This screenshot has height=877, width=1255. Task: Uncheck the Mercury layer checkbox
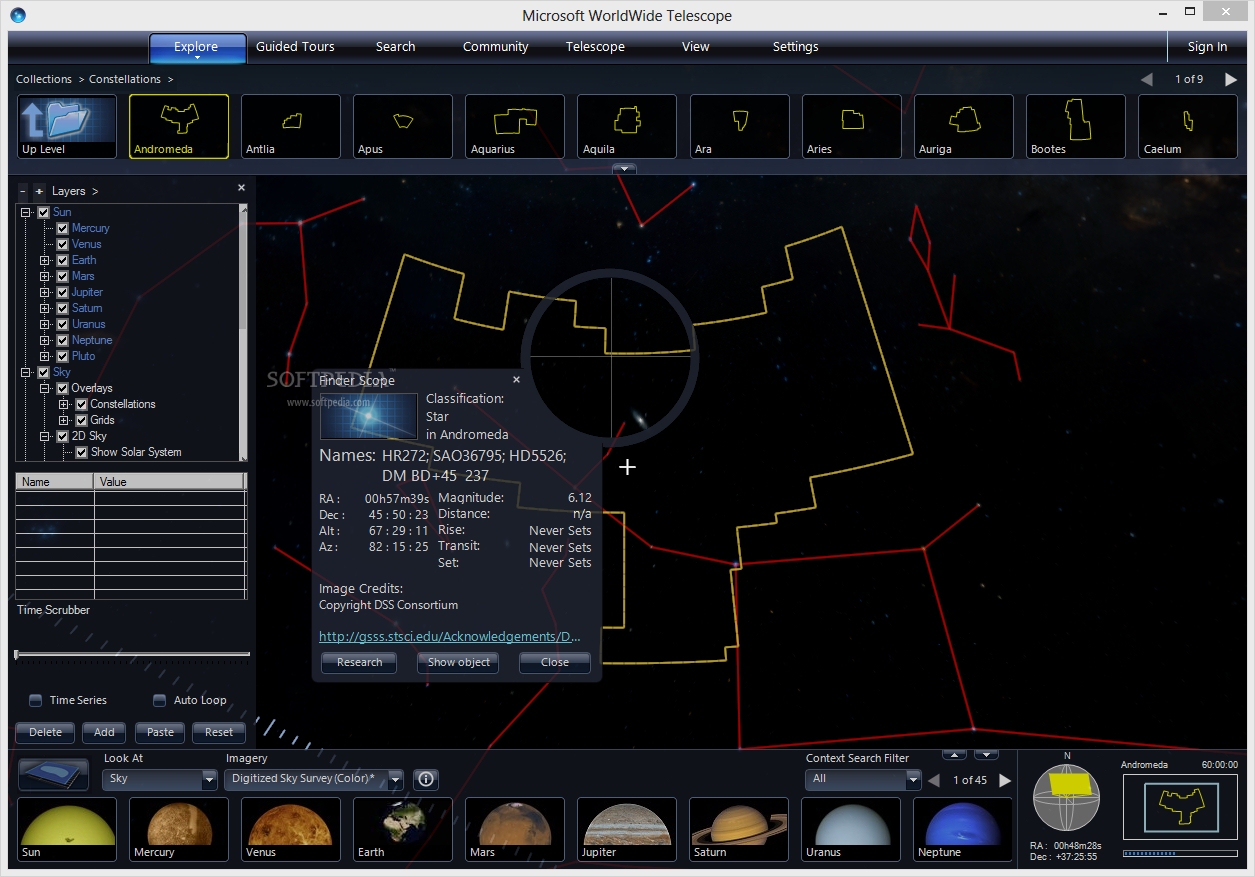[62, 228]
